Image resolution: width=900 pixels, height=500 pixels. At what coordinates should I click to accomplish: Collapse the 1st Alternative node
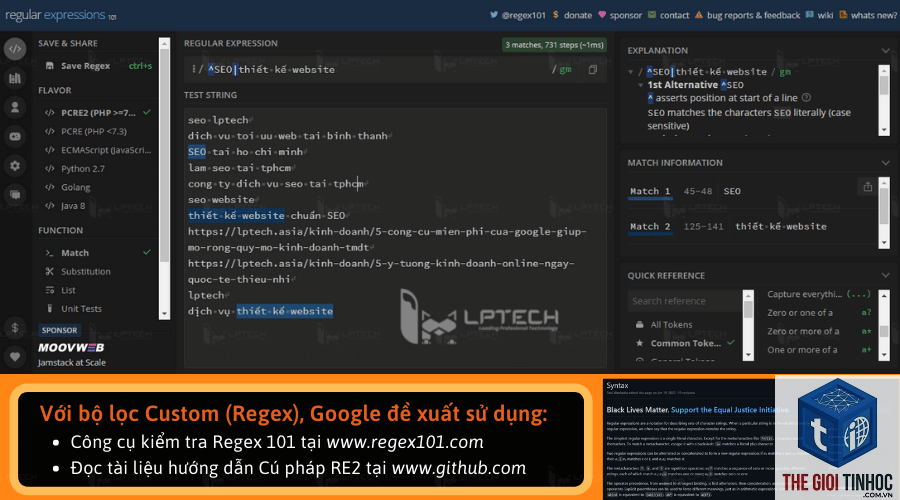[641, 85]
